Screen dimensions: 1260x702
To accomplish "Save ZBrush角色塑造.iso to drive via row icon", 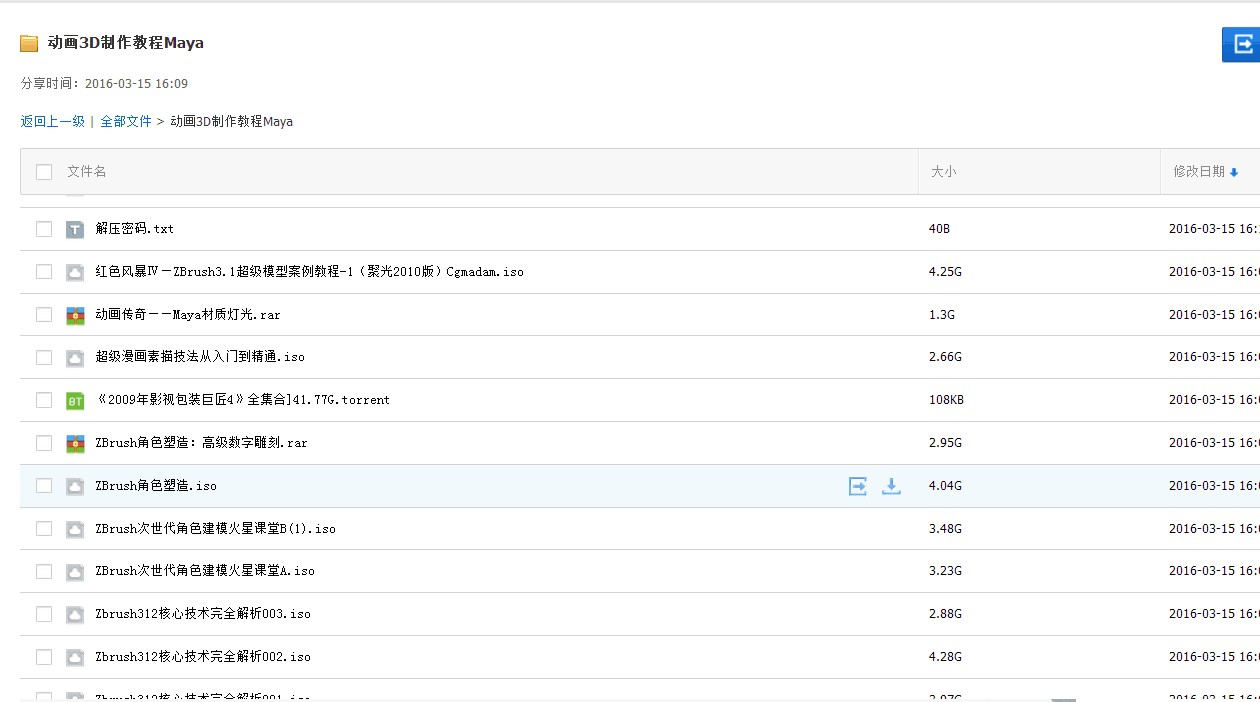I will [x=858, y=486].
